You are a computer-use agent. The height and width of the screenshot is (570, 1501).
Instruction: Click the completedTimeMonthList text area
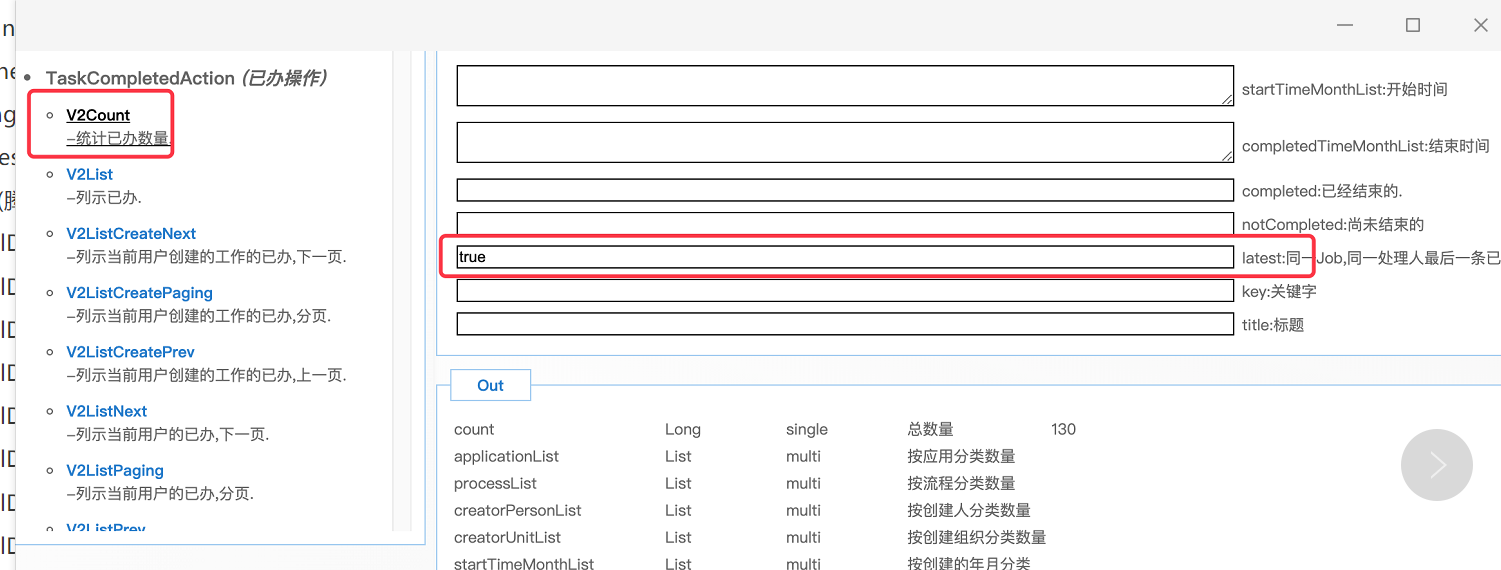click(x=845, y=142)
